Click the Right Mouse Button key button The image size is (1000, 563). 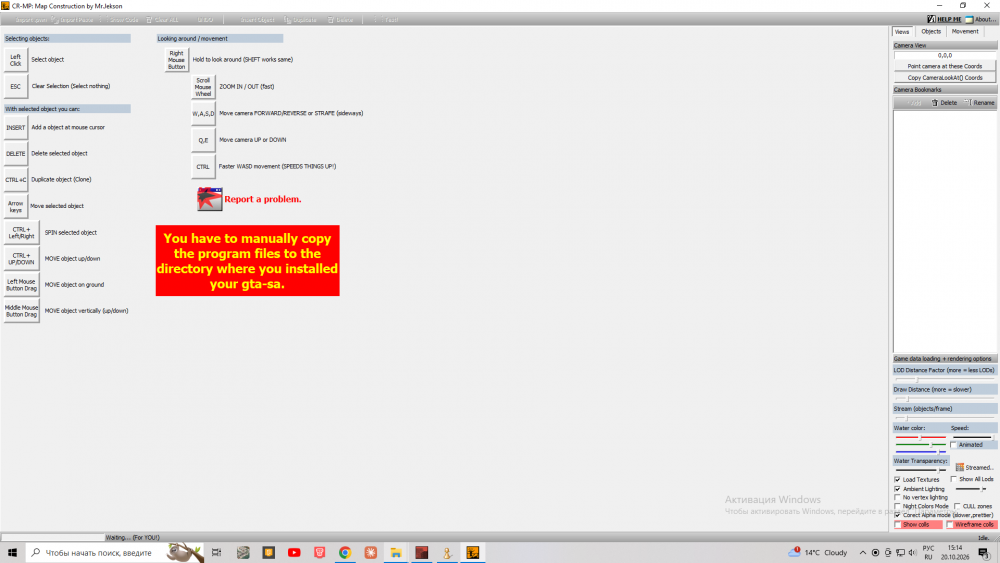176,60
